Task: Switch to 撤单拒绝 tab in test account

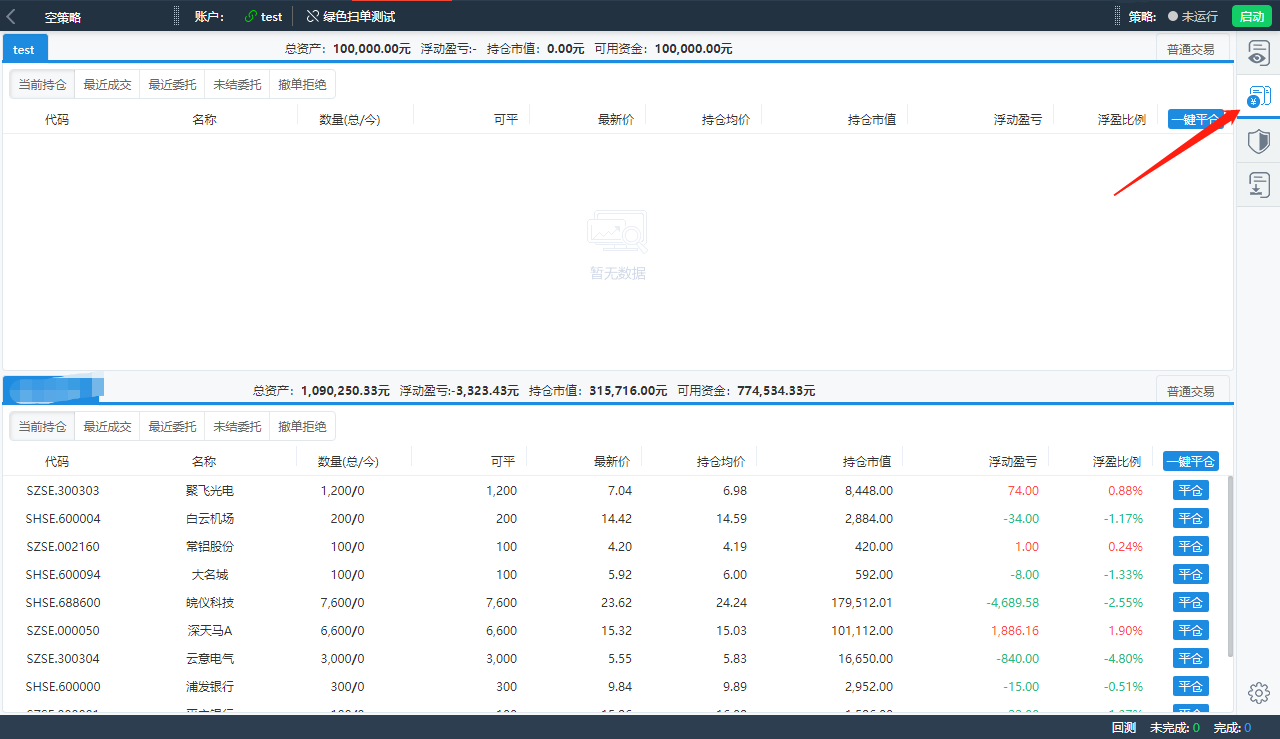Action: click(x=302, y=85)
